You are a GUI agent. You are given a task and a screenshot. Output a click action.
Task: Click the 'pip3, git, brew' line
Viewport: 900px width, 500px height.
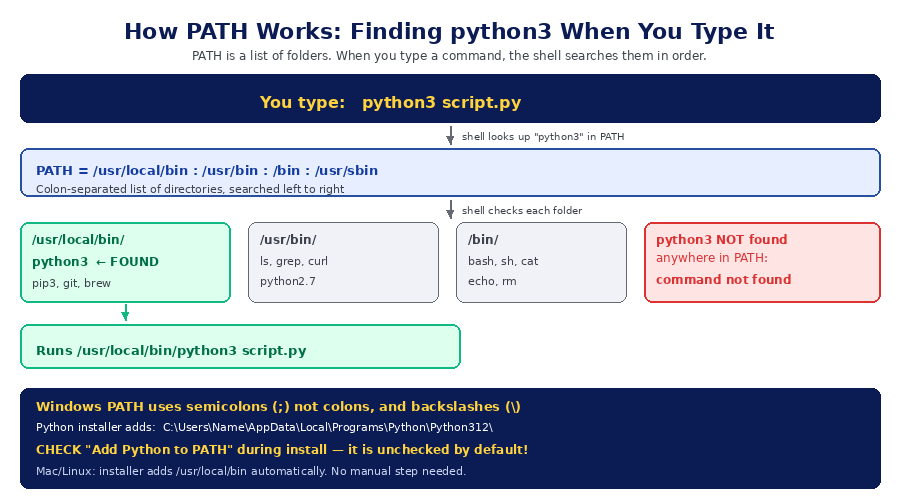point(71,283)
